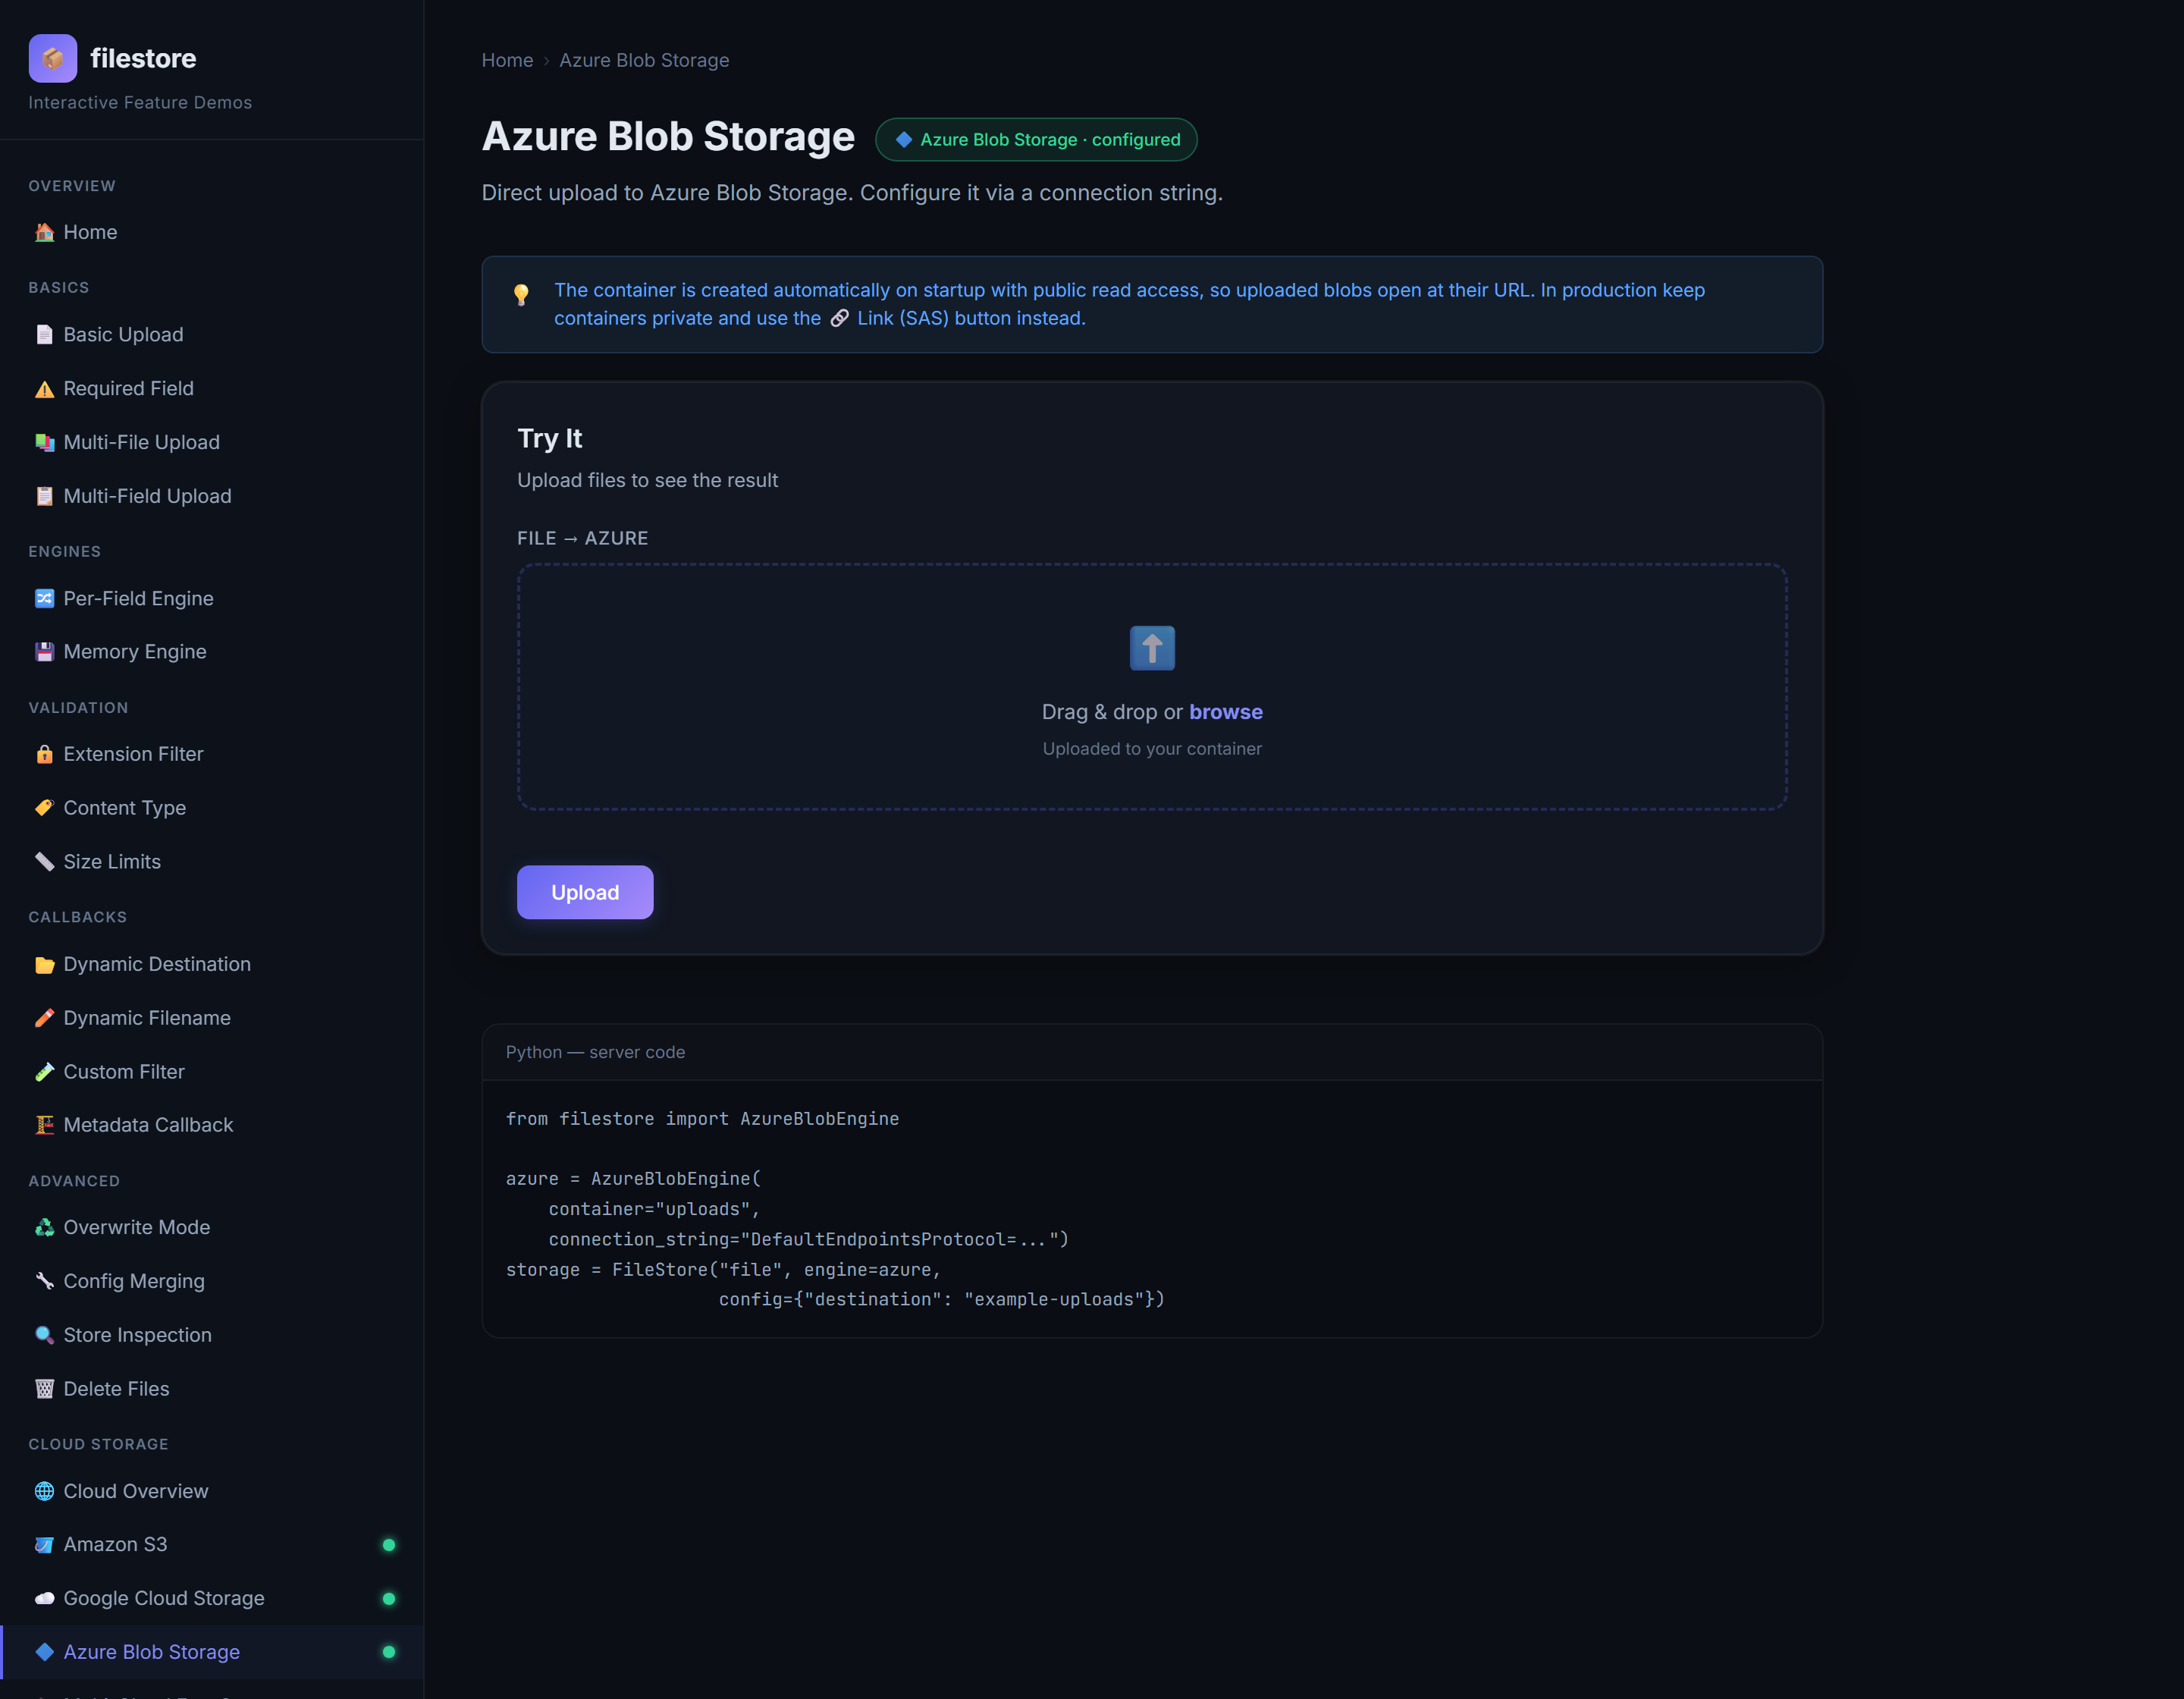Click the 'from filestore import AzureBlobEngine' line
Screen dimensions: 2184x1699
tap(702, 1119)
